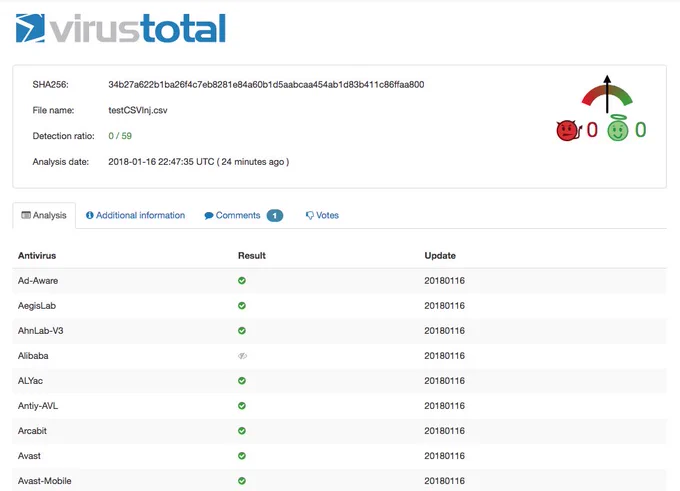This screenshot has height=491, width=680.
Task: Click the thumbs-down Votes icon
Action: click(x=310, y=216)
